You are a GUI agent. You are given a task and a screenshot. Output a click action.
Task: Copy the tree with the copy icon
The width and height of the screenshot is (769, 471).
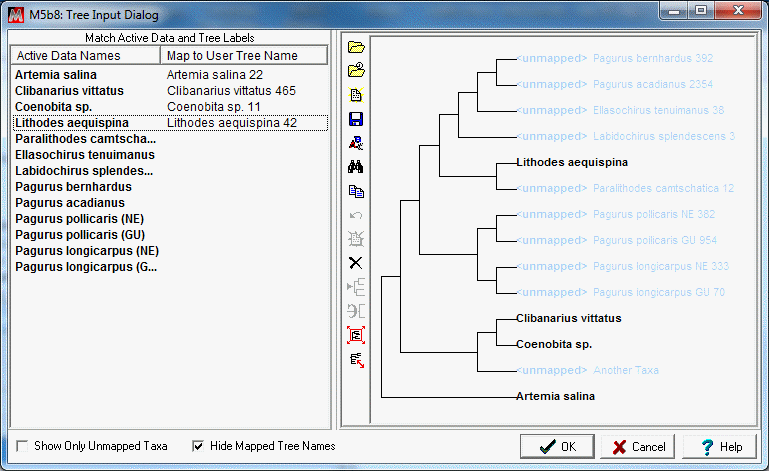click(x=356, y=191)
